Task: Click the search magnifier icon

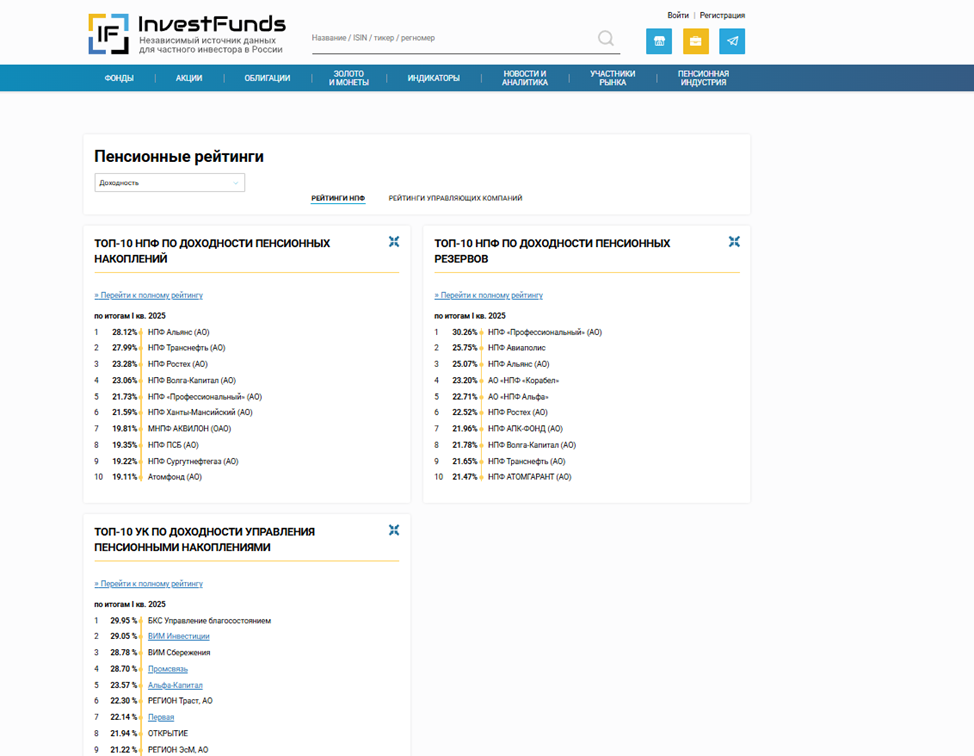Action: coord(606,39)
